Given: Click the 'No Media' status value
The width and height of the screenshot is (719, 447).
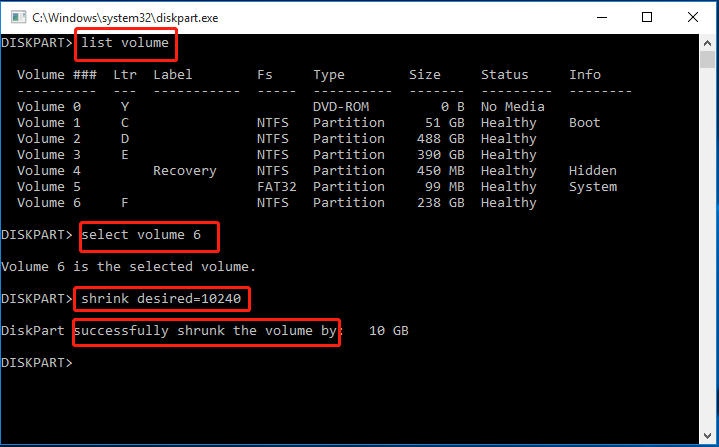Looking at the screenshot, I should [513, 107].
